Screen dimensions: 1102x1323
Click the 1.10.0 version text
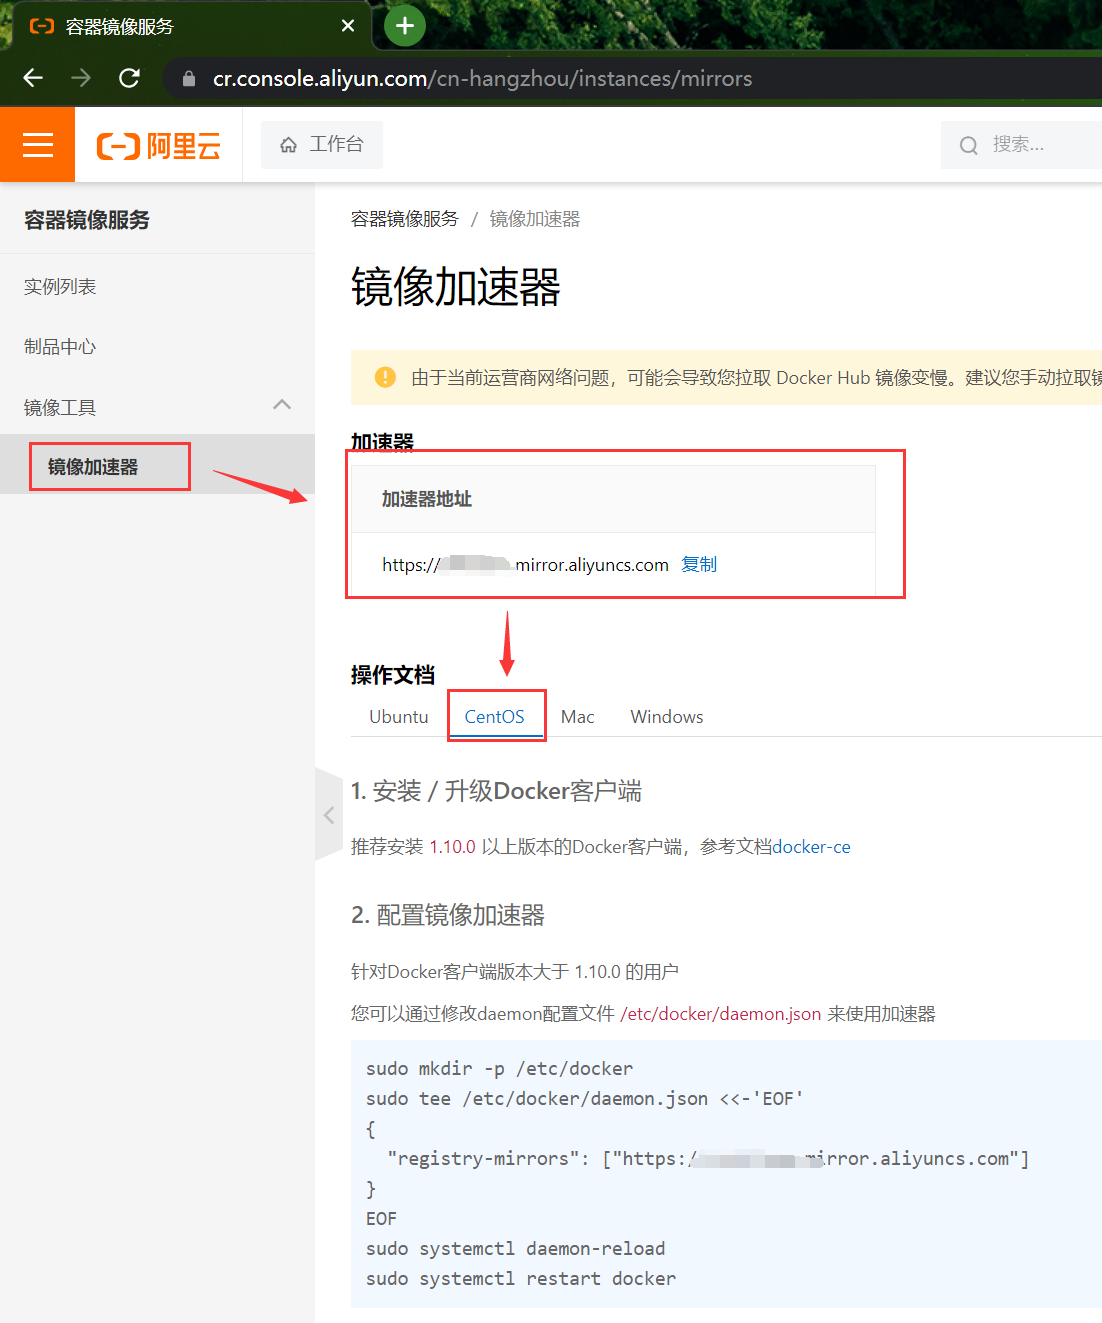[452, 847]
